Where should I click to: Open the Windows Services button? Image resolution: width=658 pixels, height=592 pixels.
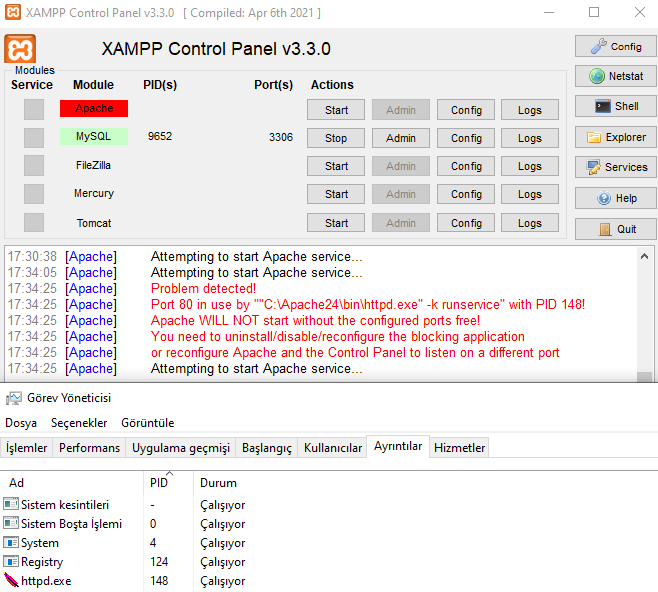click(x=616, y=167)
